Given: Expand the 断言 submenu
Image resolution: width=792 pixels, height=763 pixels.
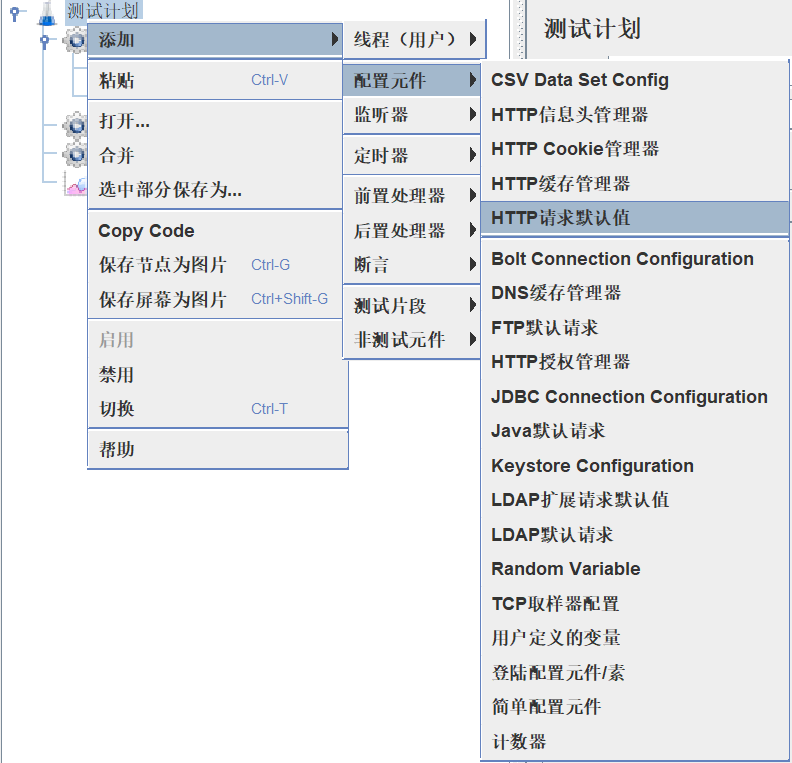Looking at the screenshot, I should (x=411, y=265).
